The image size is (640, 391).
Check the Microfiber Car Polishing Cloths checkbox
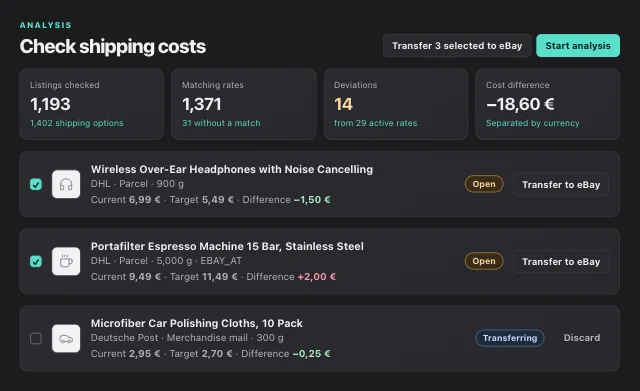[x=36, y=338]
